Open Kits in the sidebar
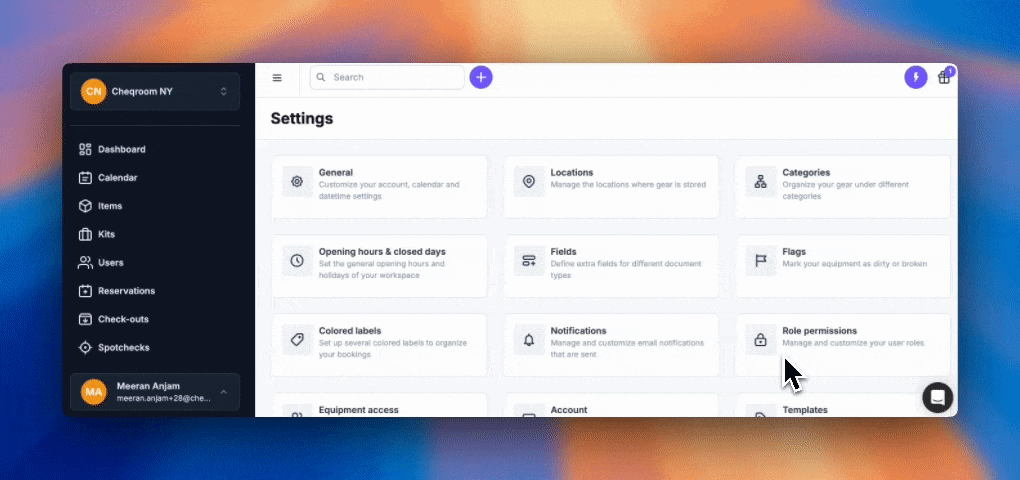The height and width of the screenshot is (480, 1020). tap(107, 234)
